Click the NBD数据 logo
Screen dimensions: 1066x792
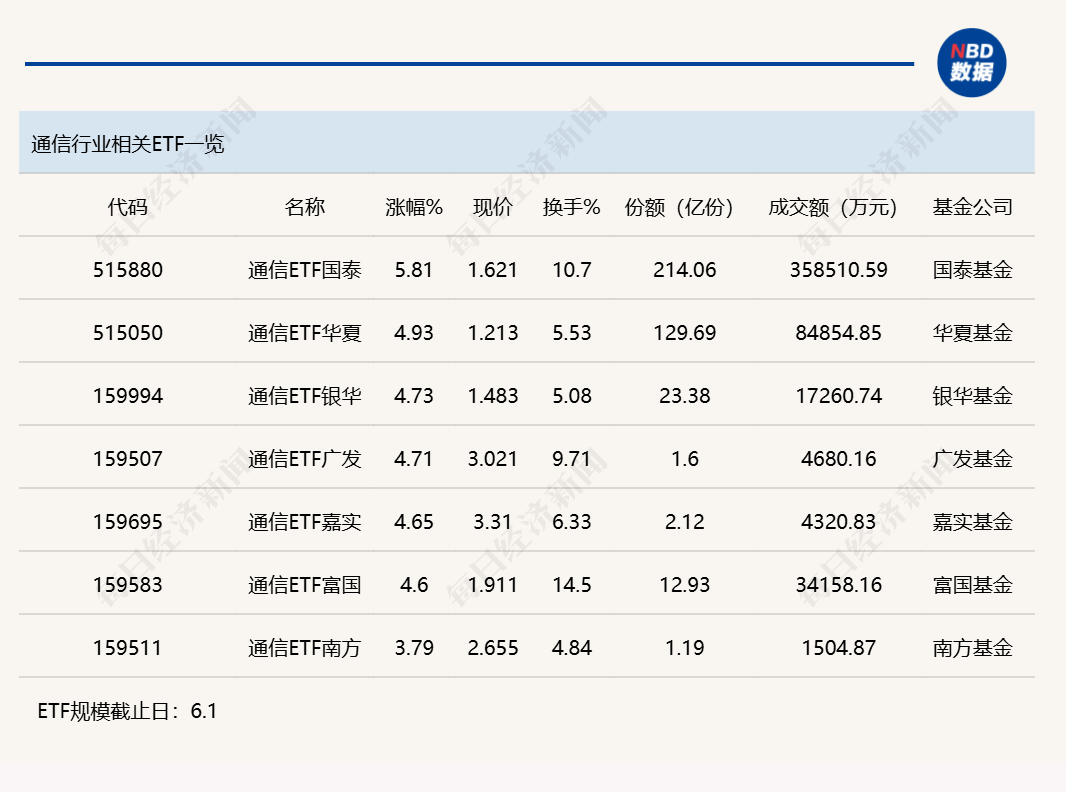pyautogui.click(x=972, y=63)
